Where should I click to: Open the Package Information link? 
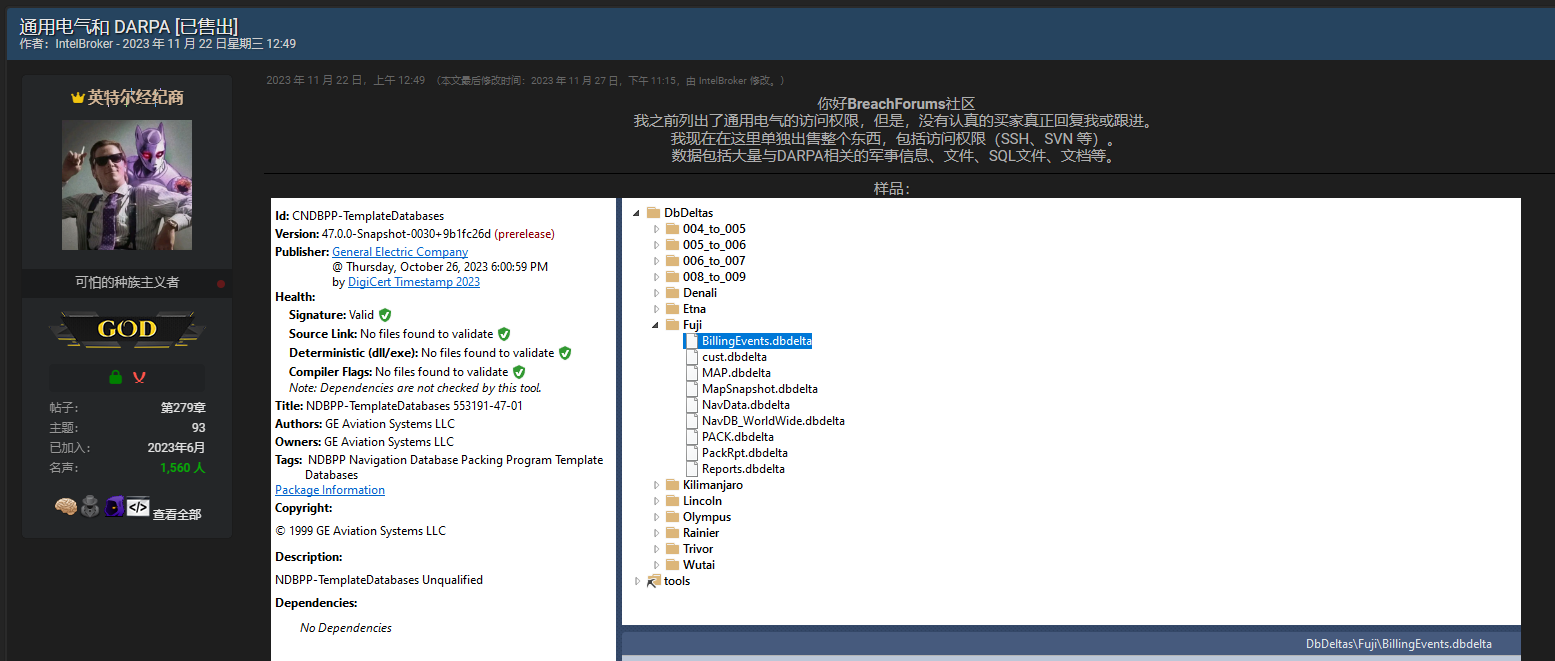click(330, 490)
